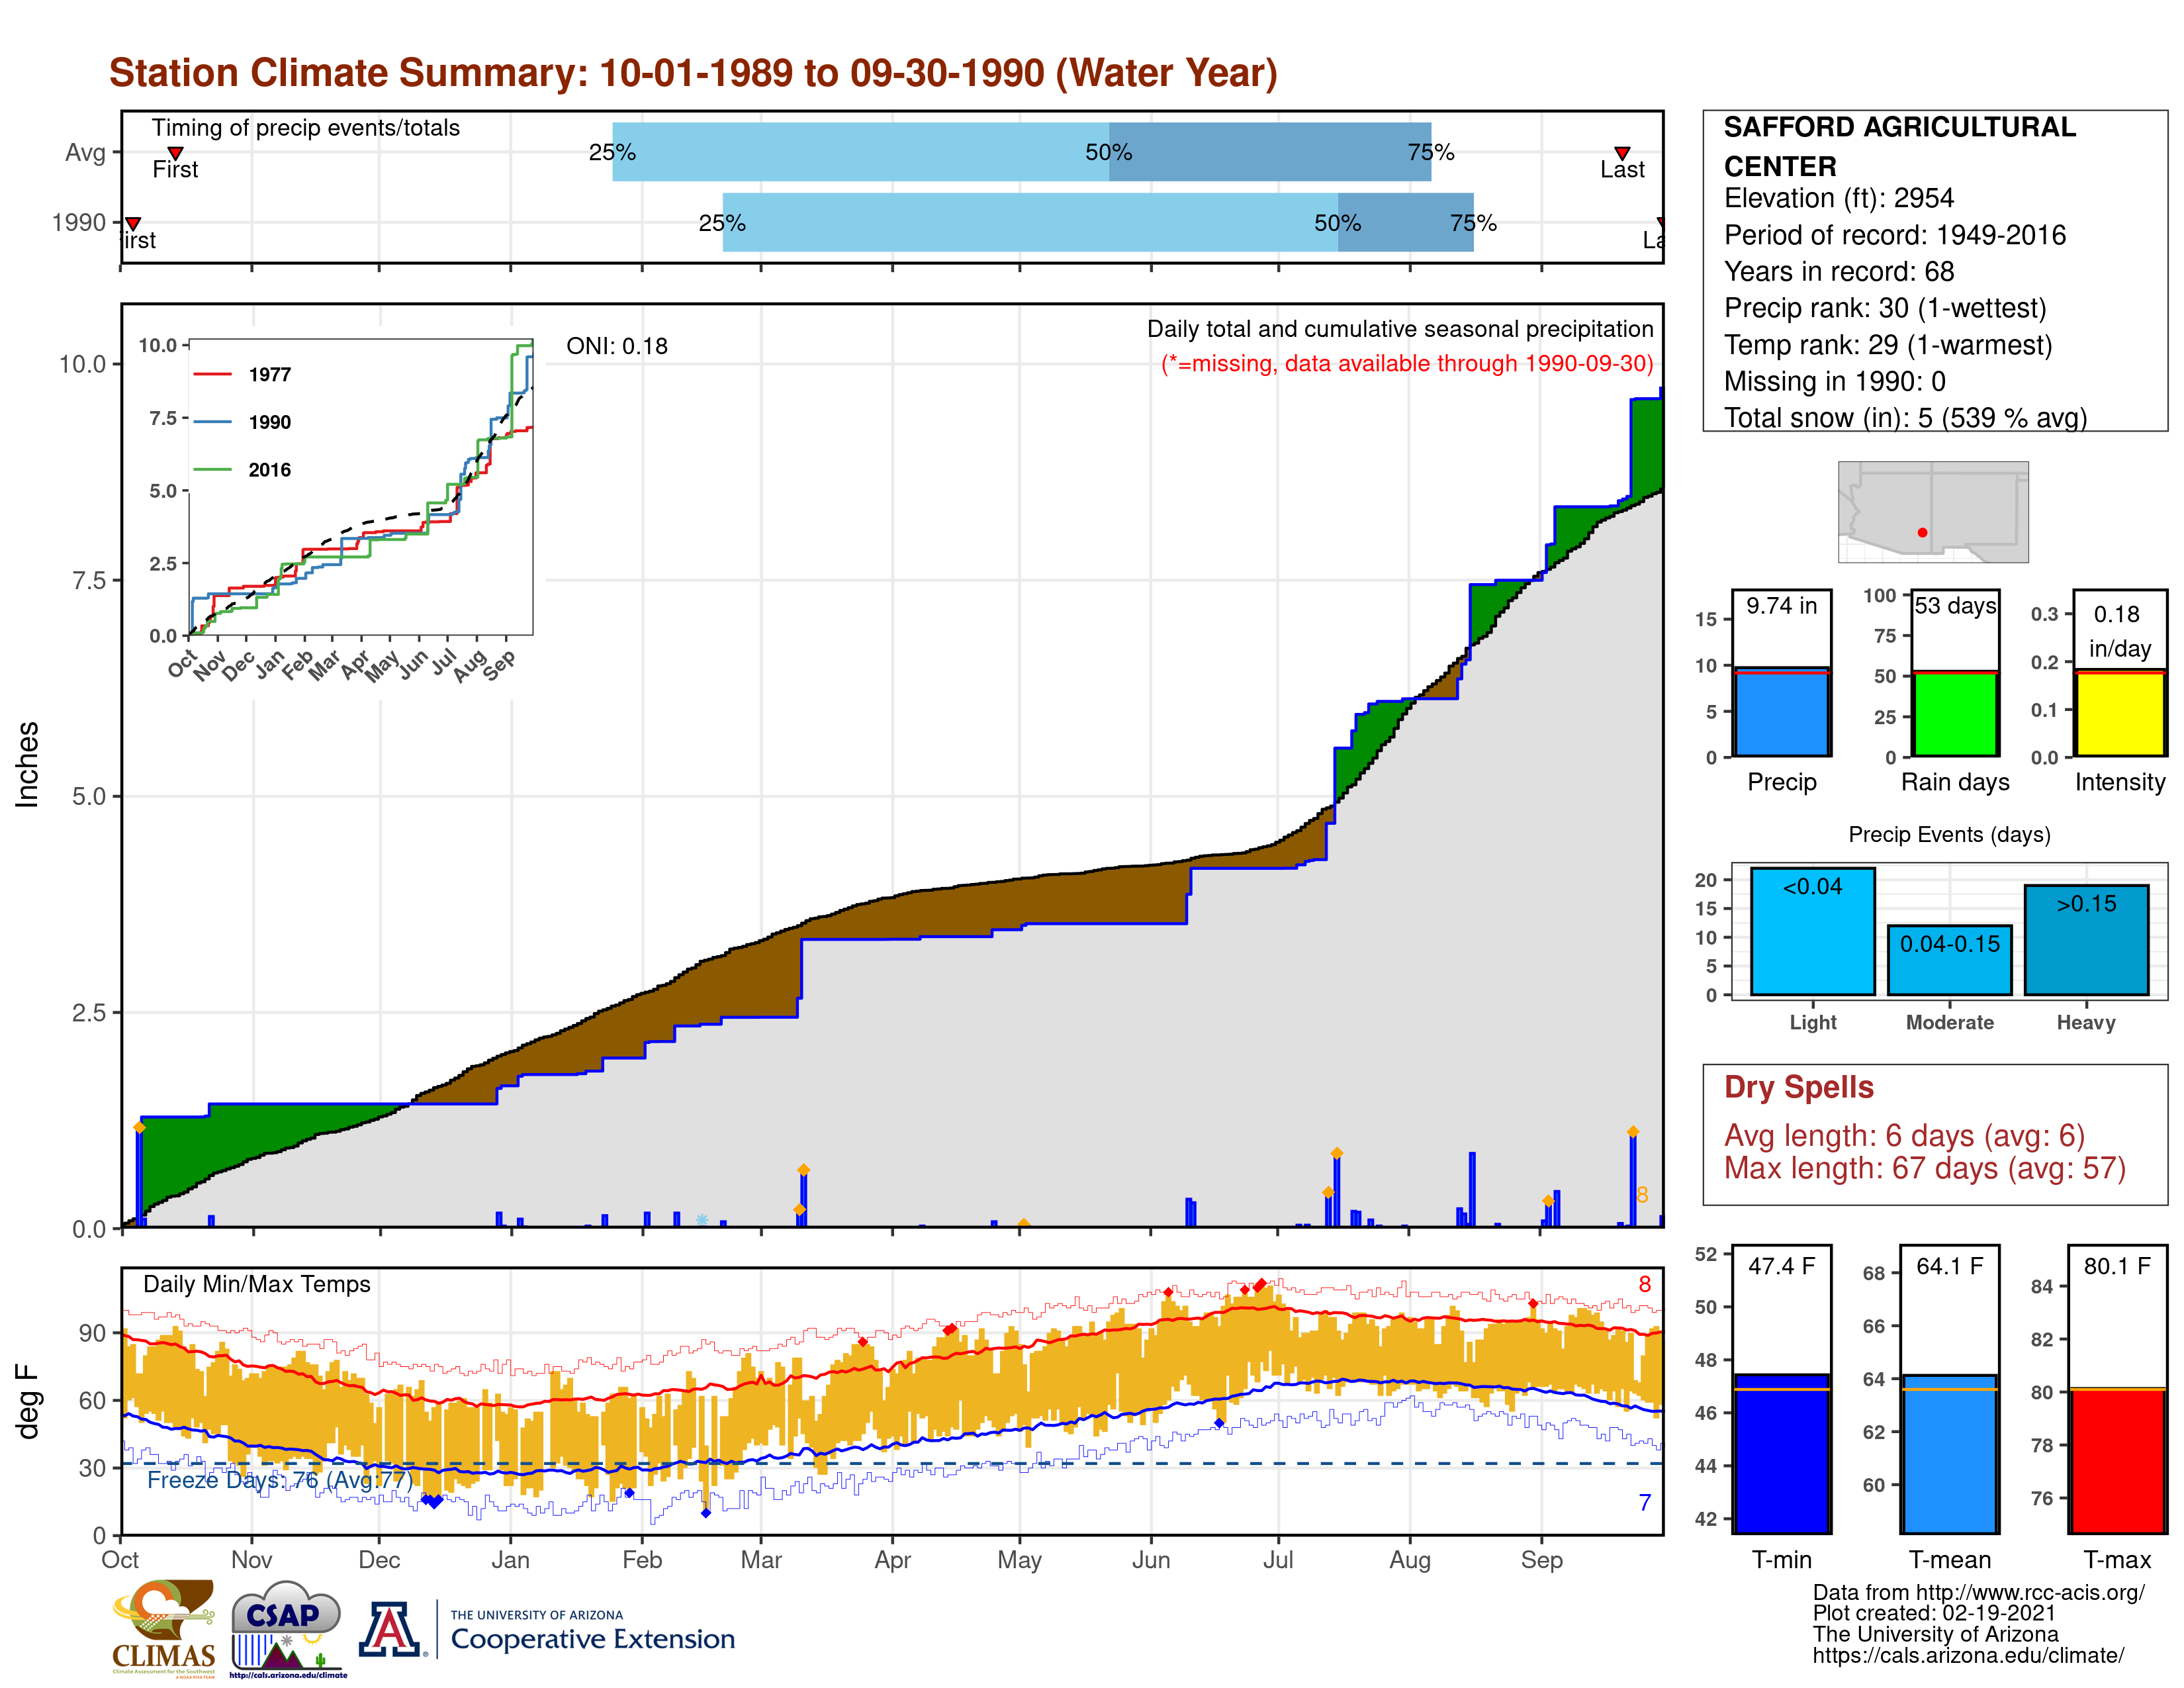Click 'Max length: 67 days (avg: 57)'

(1924, 1168)
